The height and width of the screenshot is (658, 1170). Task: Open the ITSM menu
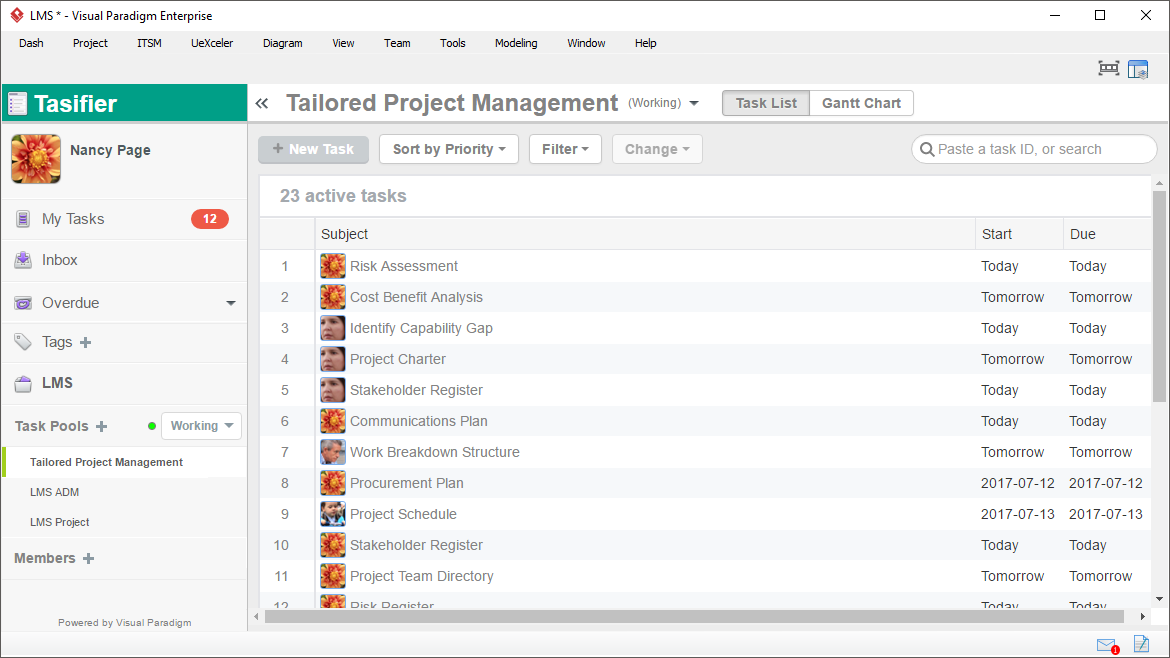[x=149, y=43]
